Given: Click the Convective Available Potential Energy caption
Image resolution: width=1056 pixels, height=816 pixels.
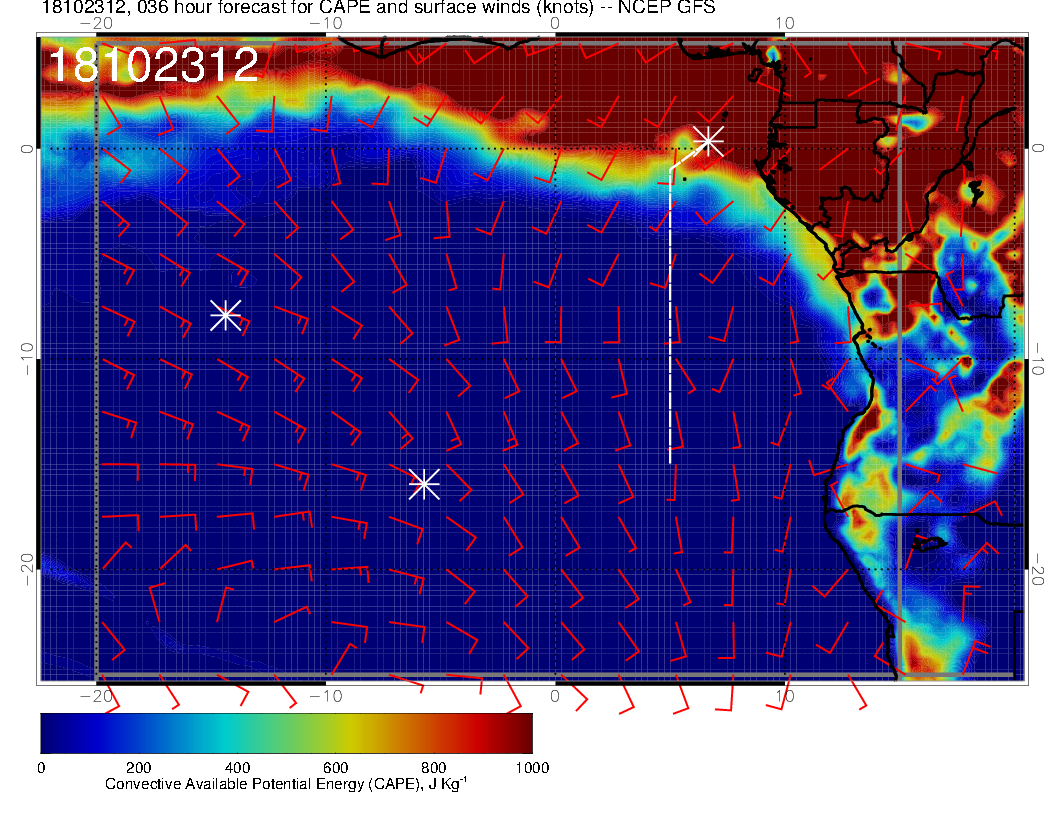Looking at the screenshot, I should pyautogui.click(x=286, y=785).
